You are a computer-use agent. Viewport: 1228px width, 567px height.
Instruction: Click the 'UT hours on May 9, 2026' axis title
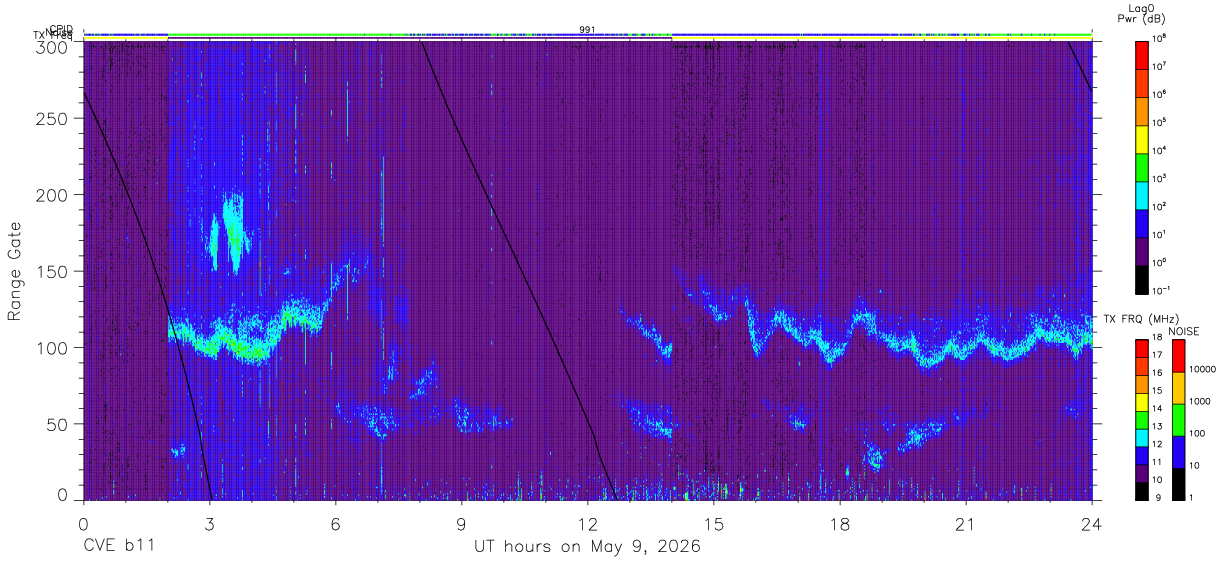click(587, 547)
